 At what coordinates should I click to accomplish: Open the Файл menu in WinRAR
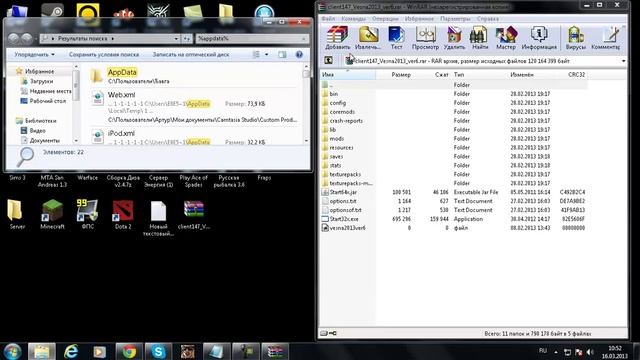(x=328, y=19)
